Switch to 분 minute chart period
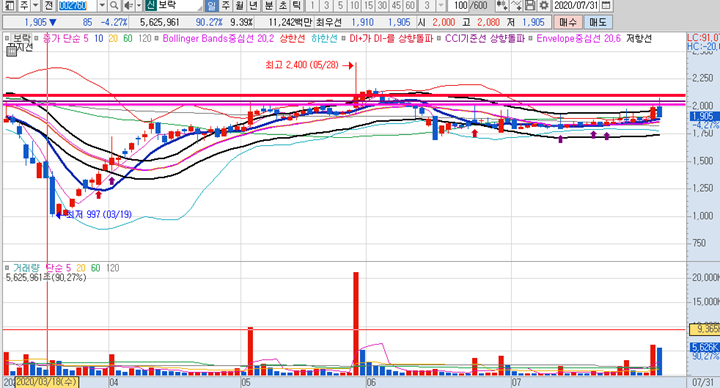Screen dimensions: 720x388 pyautogui.click(x=269, y=6)
